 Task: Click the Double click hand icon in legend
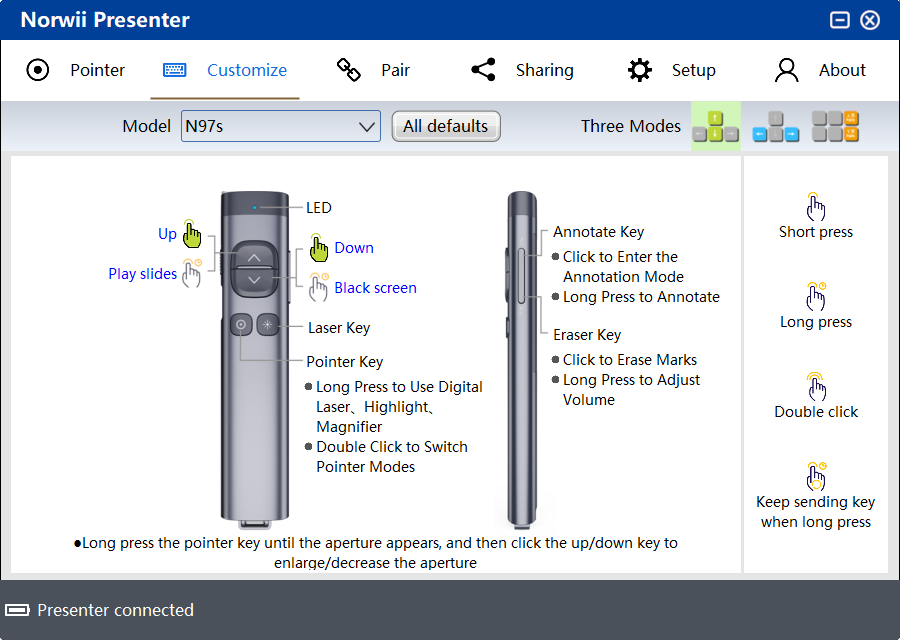pos(816,386)
